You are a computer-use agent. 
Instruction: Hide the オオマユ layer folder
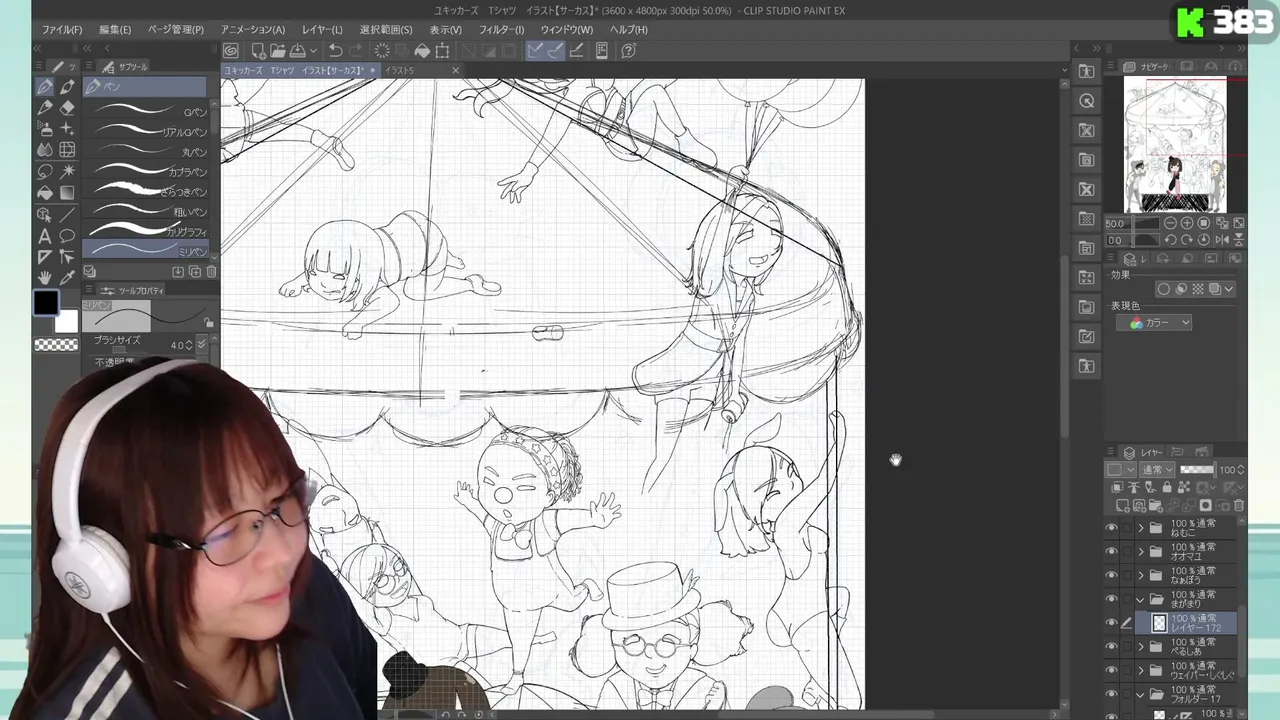coord(1111,552)
